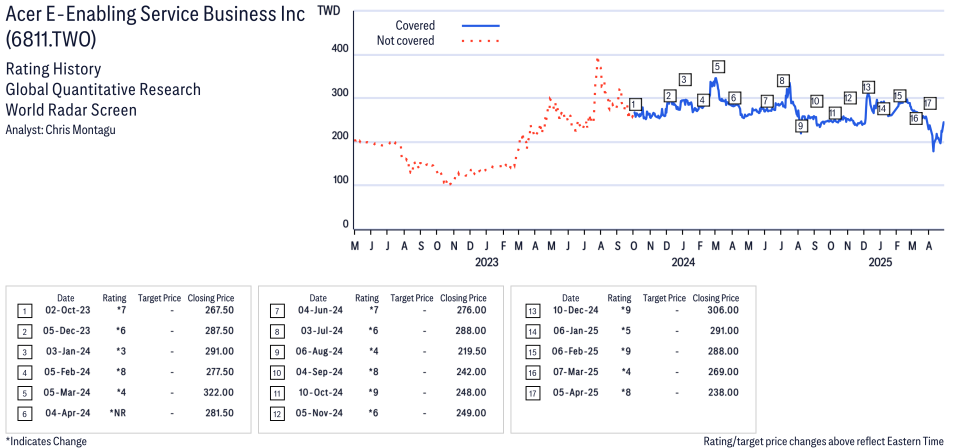Select chart marker 7 on the chart

767,101
